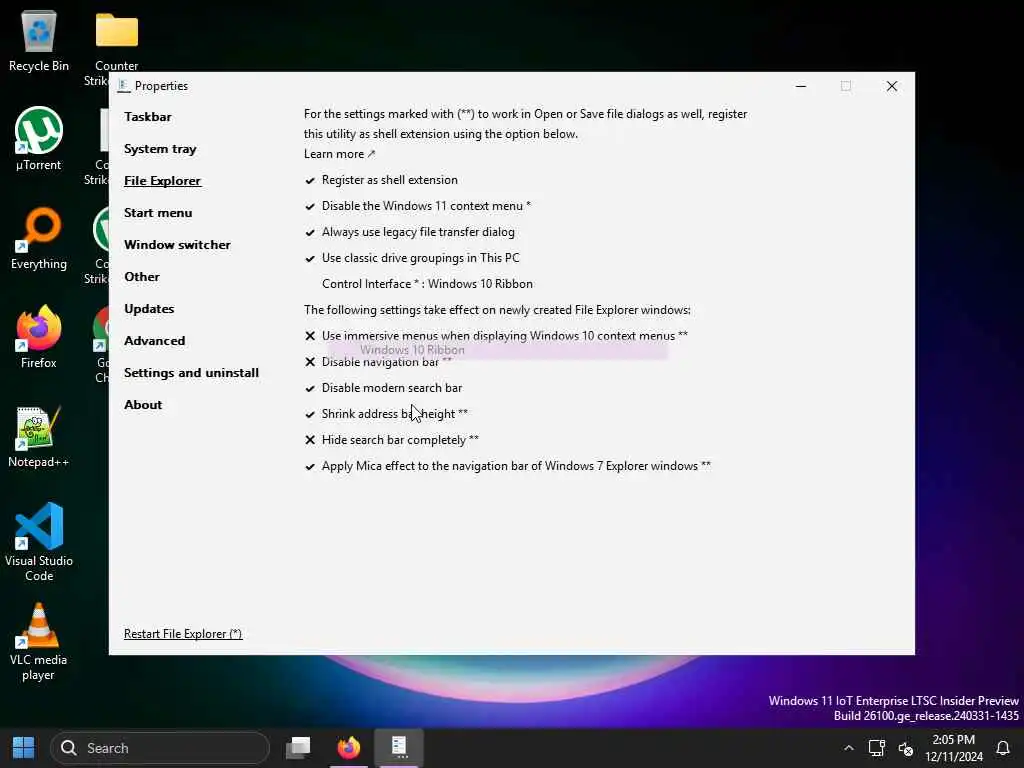Toggle Disable modern search bar
The image size is (1024, 768).
tap(383, 388)
